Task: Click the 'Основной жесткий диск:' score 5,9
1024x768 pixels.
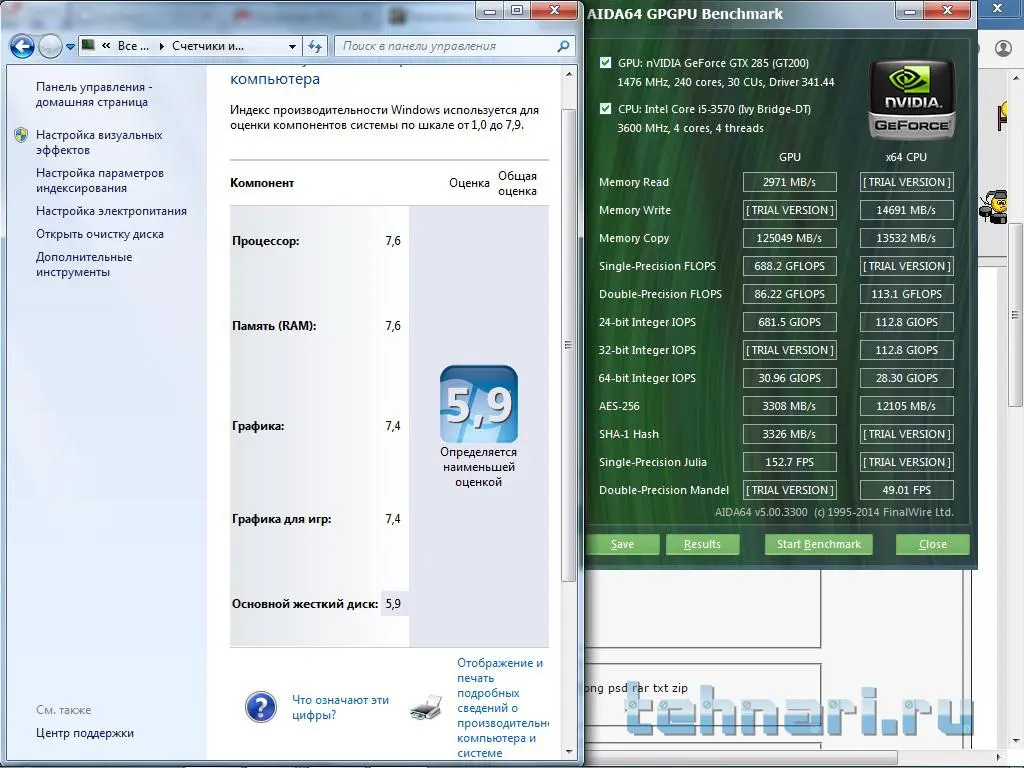Action: [392, 604]
